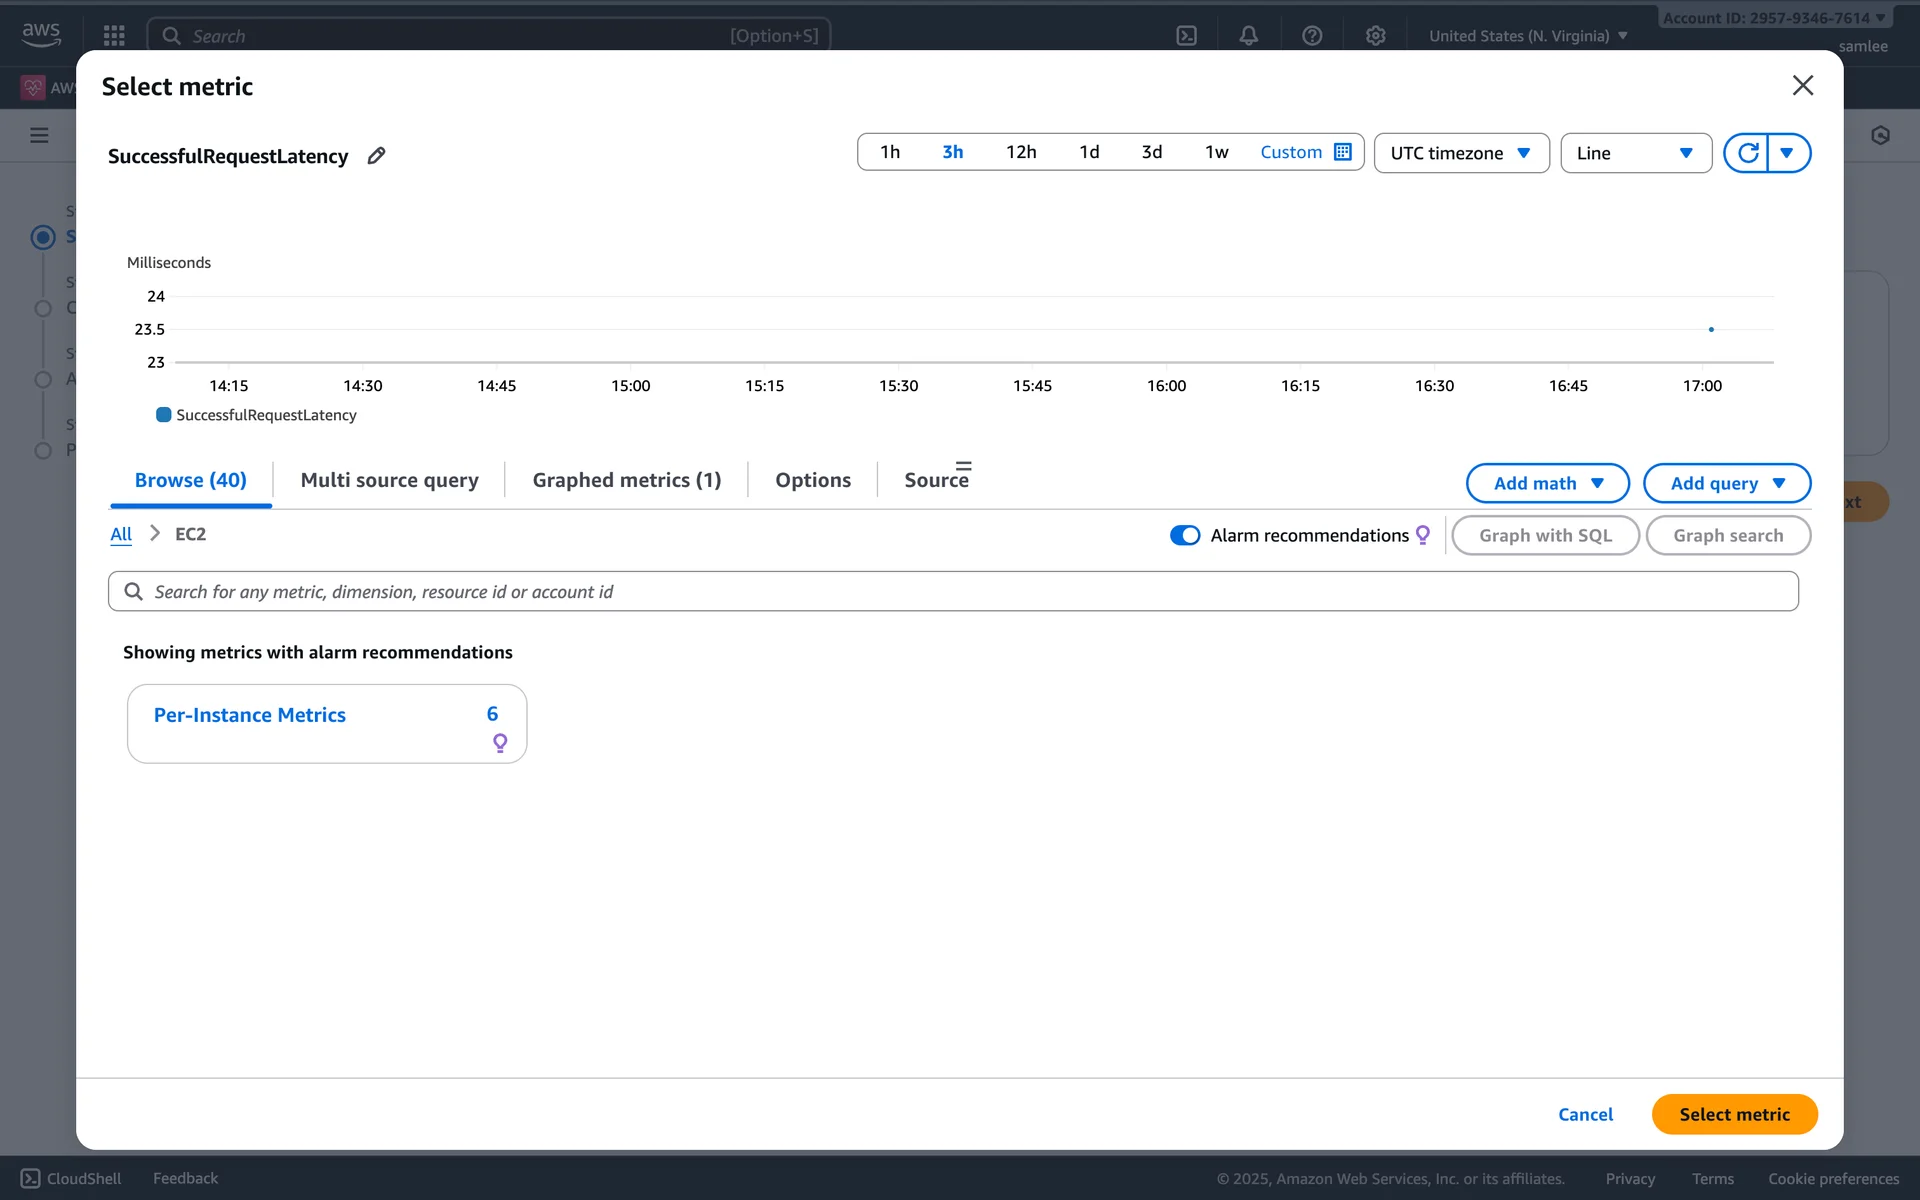Open the Custom time range calendar icon

pyautogui.click(x=1343, y=152)
